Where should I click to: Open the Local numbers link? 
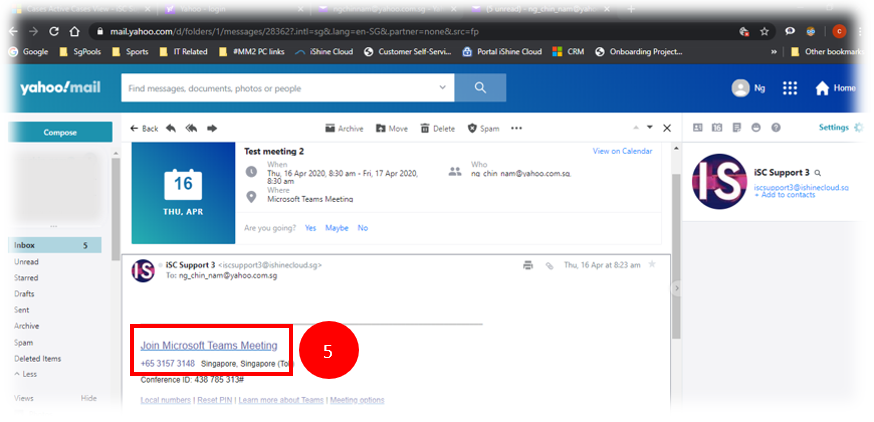pos(166,400)
